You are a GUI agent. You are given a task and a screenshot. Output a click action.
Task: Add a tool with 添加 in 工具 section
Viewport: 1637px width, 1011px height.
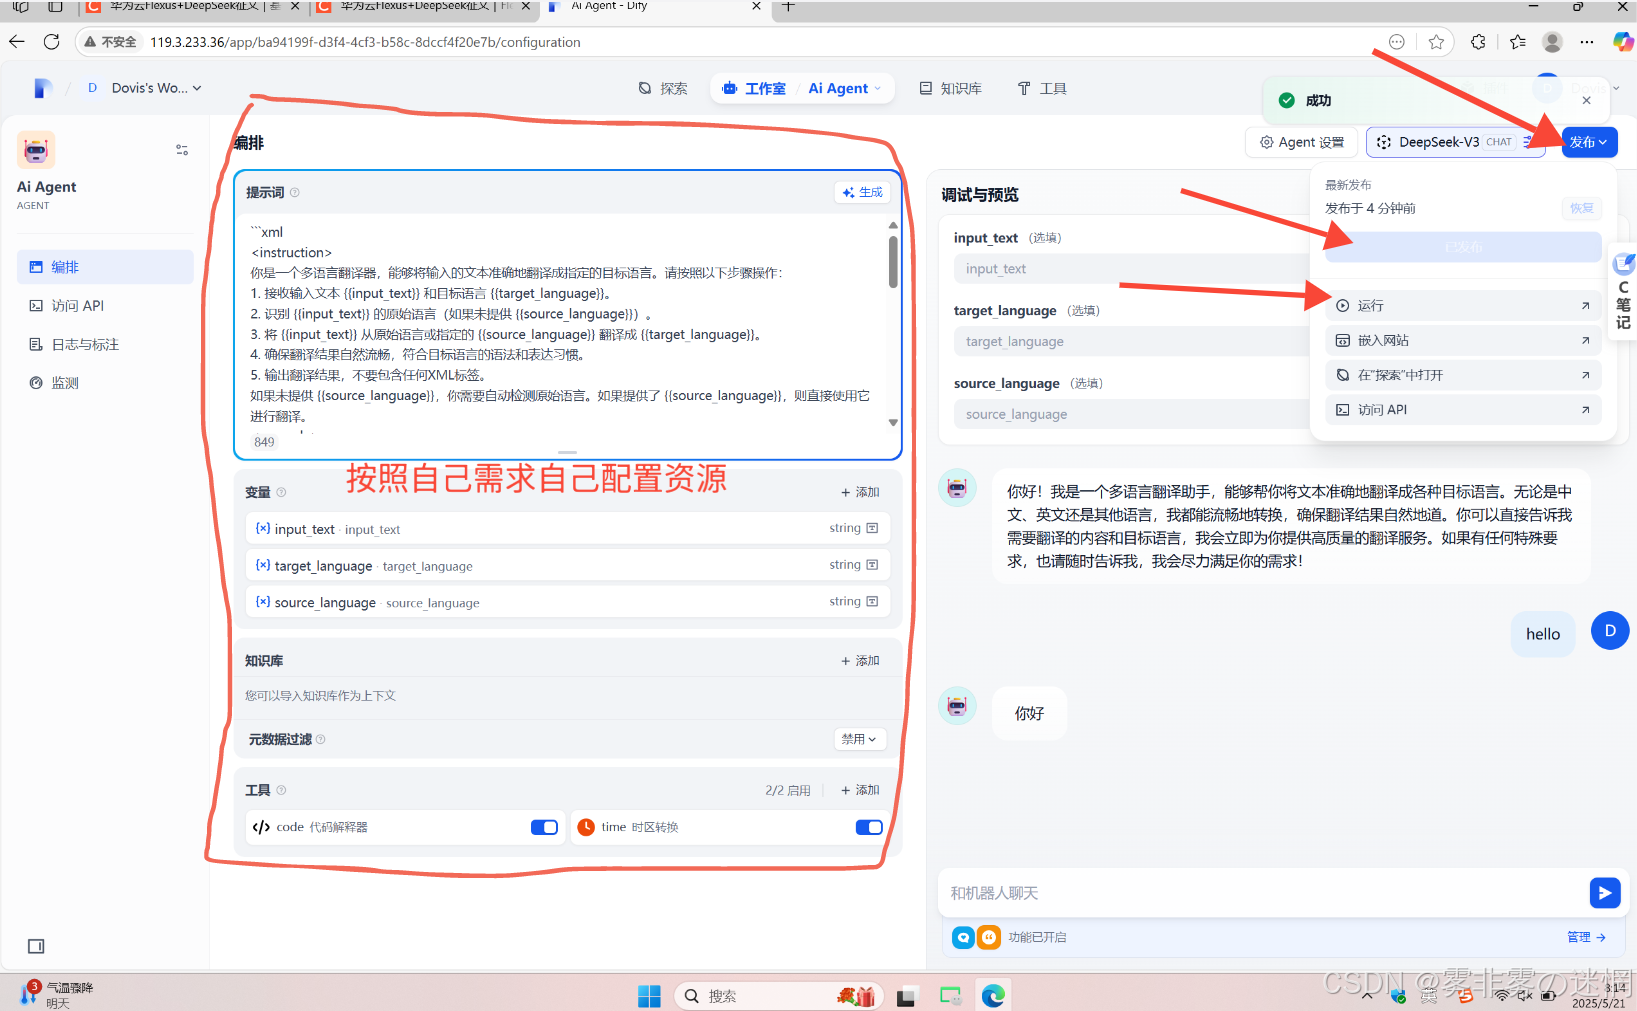tap(860, 790)
